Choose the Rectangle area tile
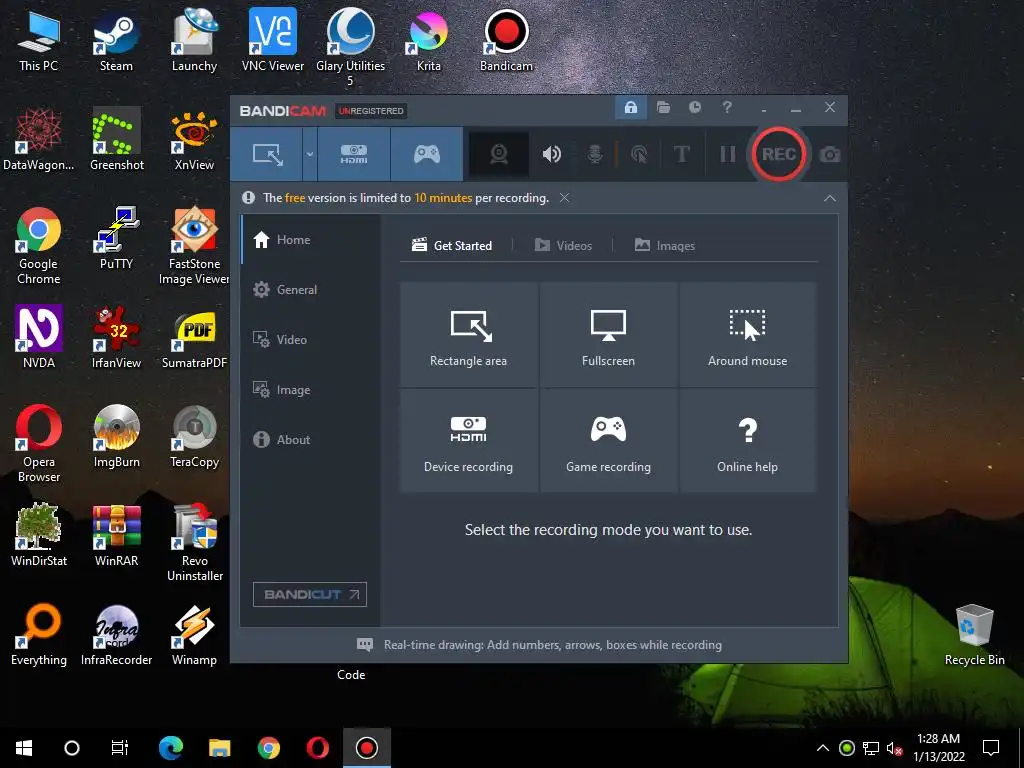The width and height of the screenshot is (1024, 768). tap(468, 335)
